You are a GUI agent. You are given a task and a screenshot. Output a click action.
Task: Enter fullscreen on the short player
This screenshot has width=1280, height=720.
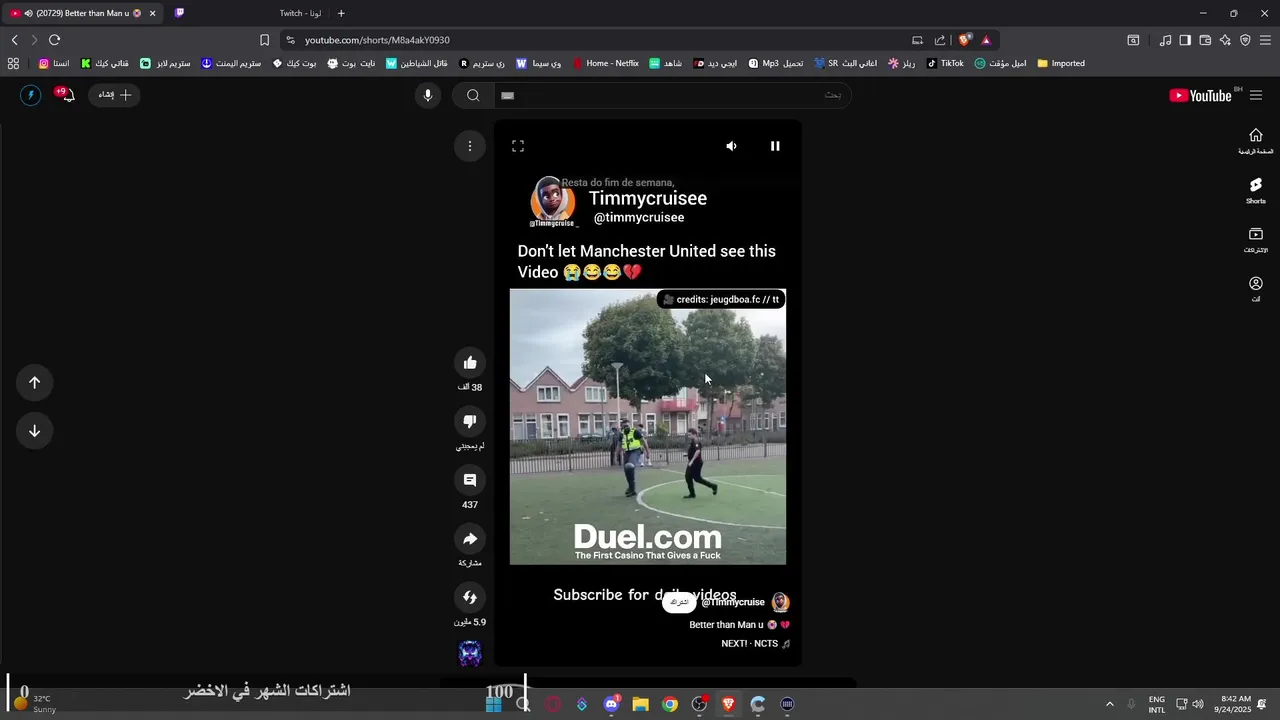pos(518,146)
